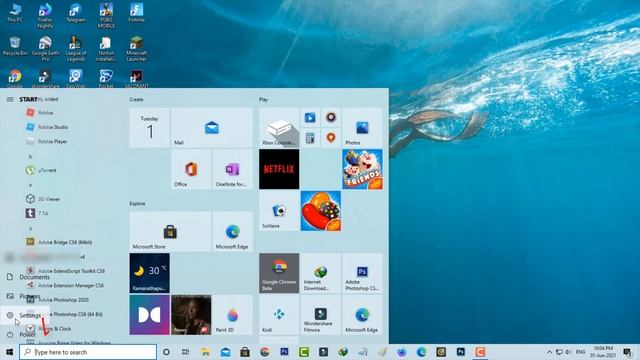Click the Windows Start button
640x360 pixels.
9,352
